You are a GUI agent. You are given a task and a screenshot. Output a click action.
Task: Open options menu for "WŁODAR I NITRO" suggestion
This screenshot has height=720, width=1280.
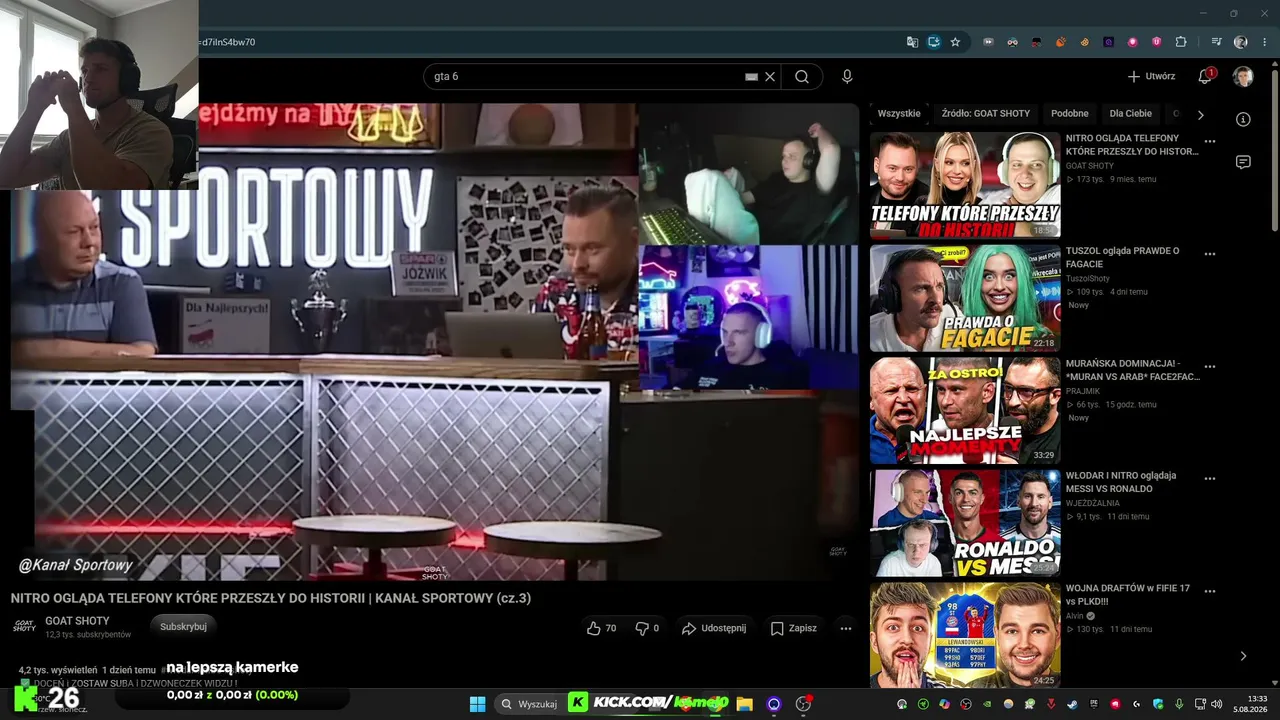[x=1210, y=479]
